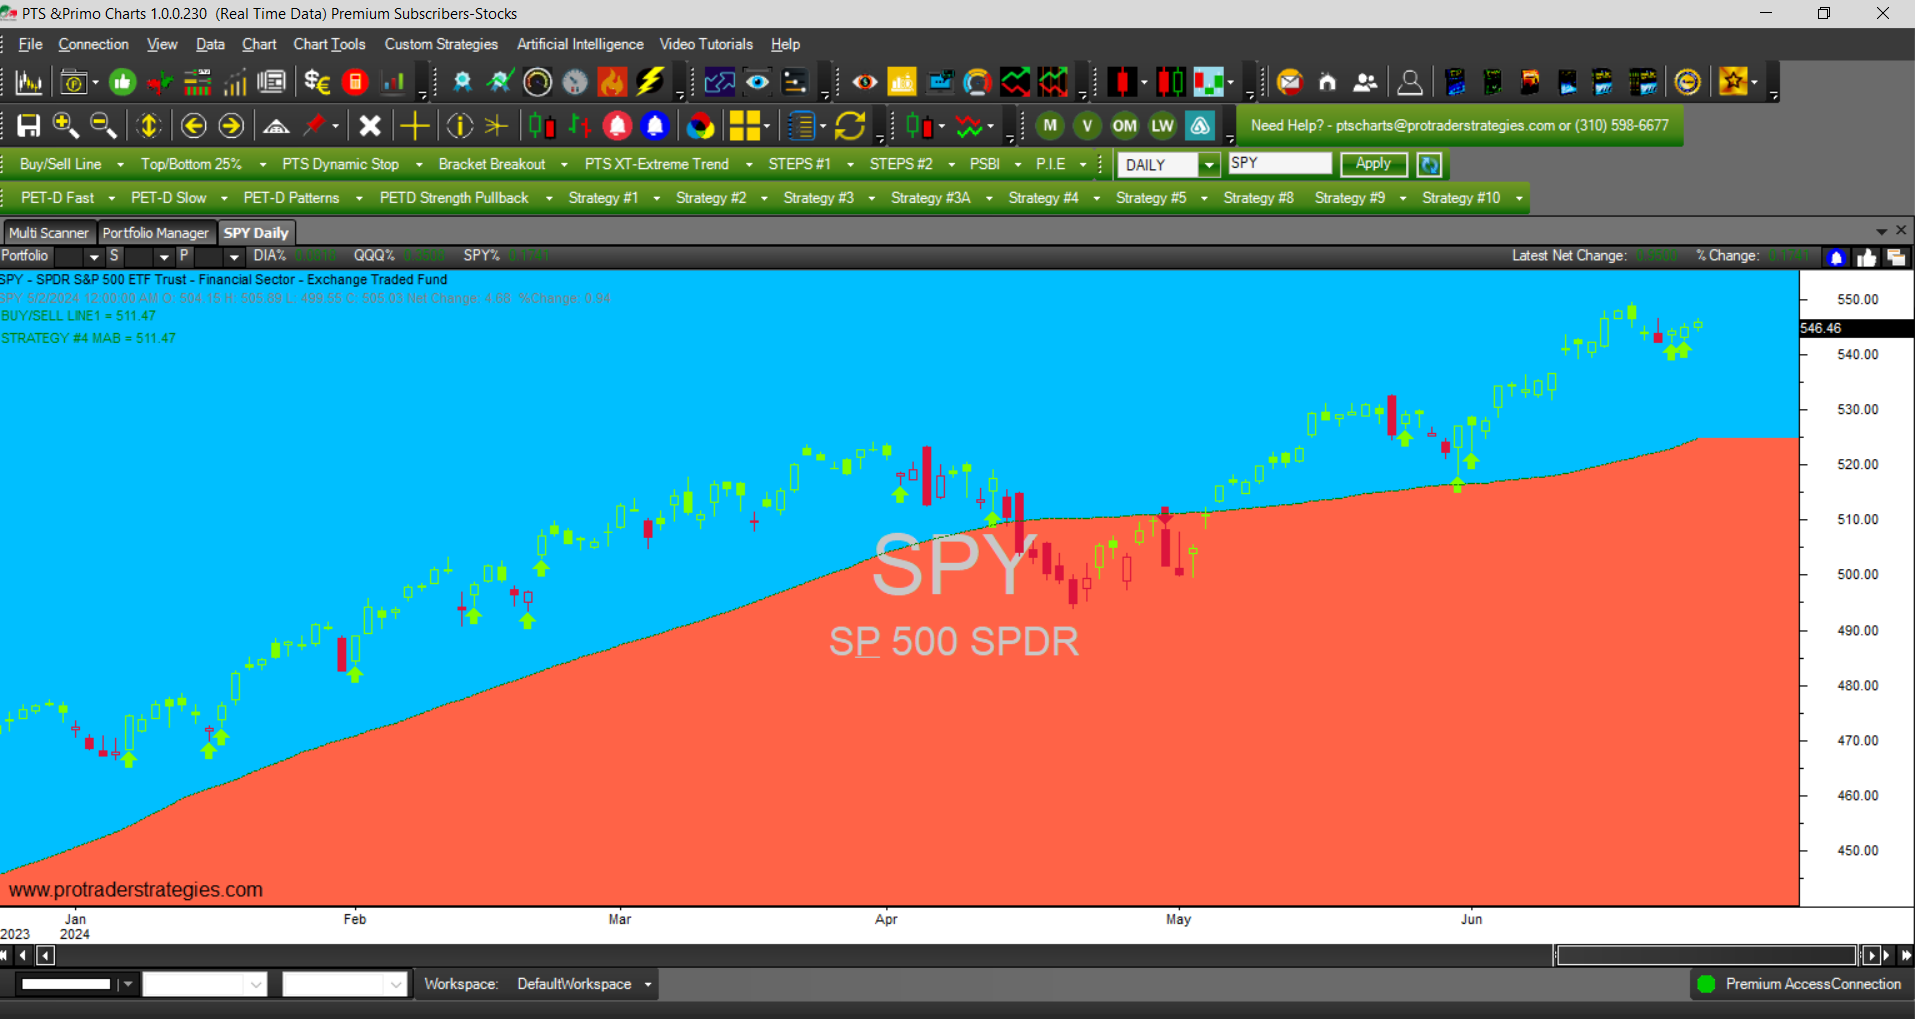Click the envelope mail icon
Viewport: 1915px width, 1019px height.
[x=1290, y=82]
